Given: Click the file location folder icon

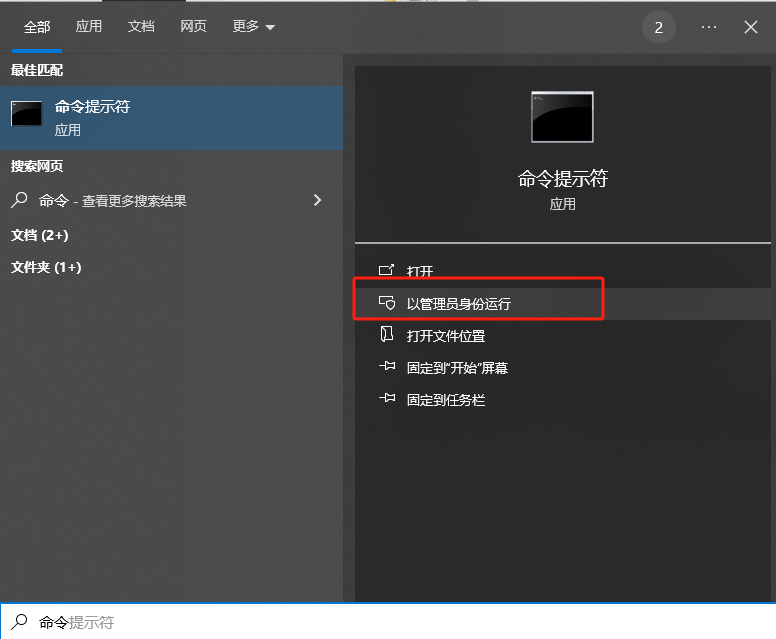Looking at the screenshot, I should click(387, 334).
